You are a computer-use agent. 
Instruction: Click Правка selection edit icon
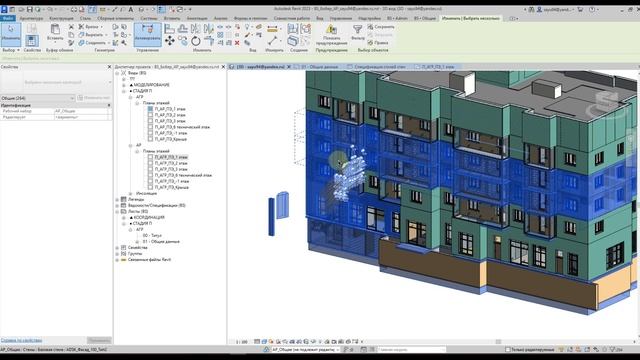point(378,42)
